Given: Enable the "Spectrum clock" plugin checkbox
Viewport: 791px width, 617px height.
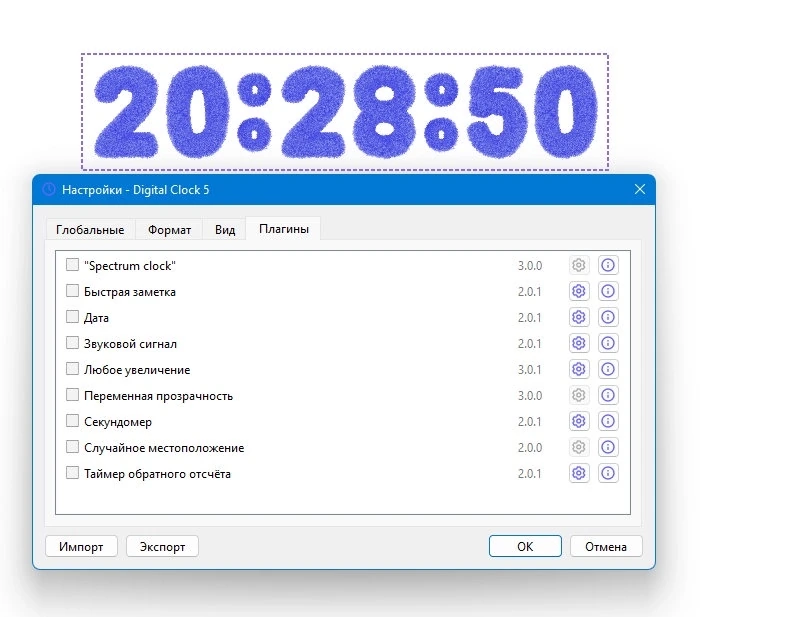Looking at the screenshot, I should tap(72, 265).
